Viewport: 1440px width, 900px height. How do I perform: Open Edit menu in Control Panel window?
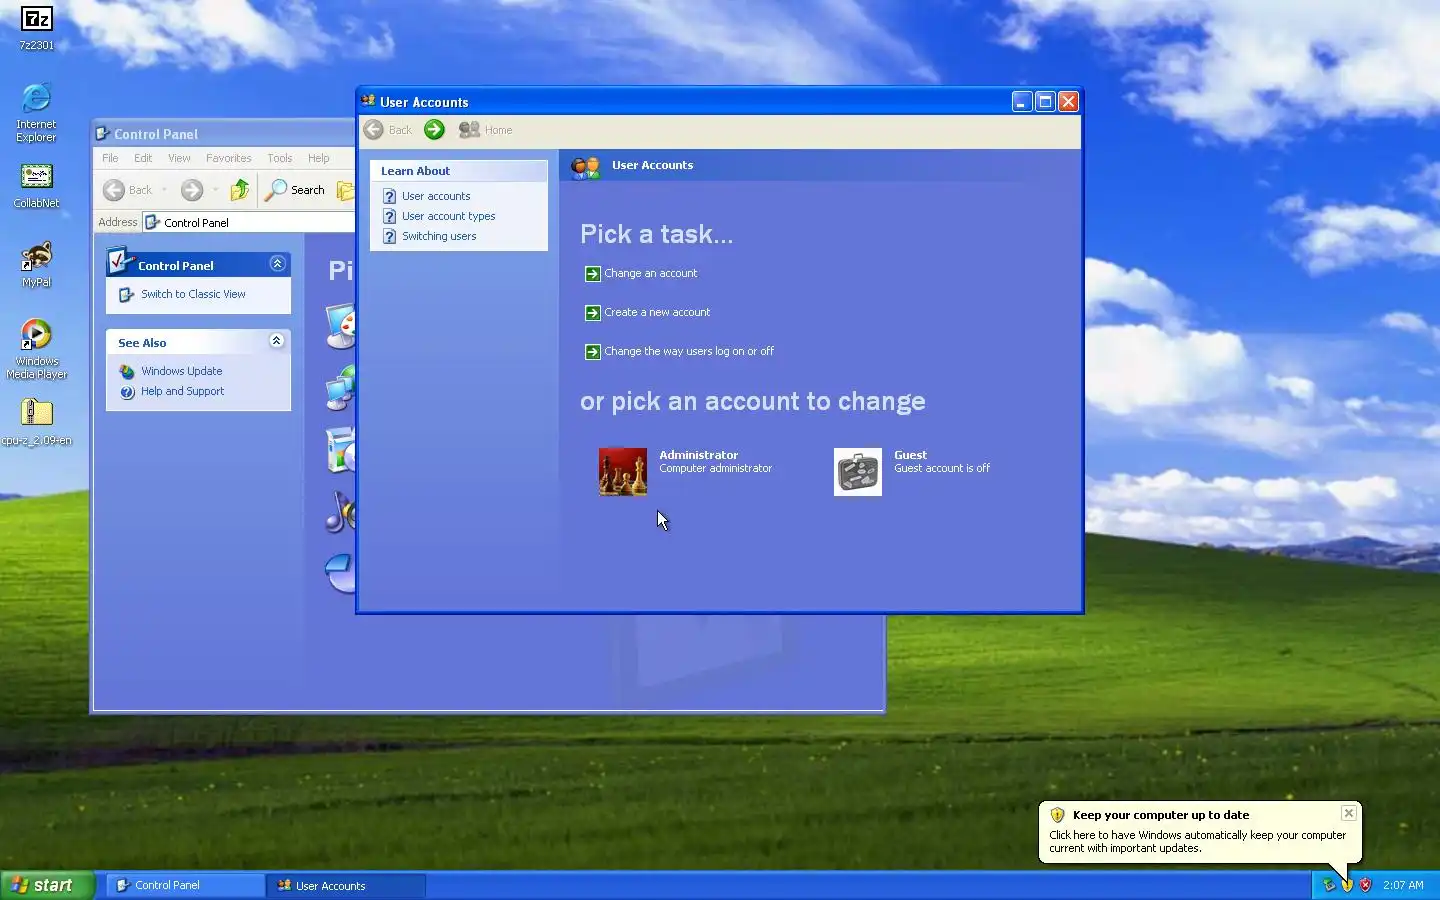tap(143, 158)
